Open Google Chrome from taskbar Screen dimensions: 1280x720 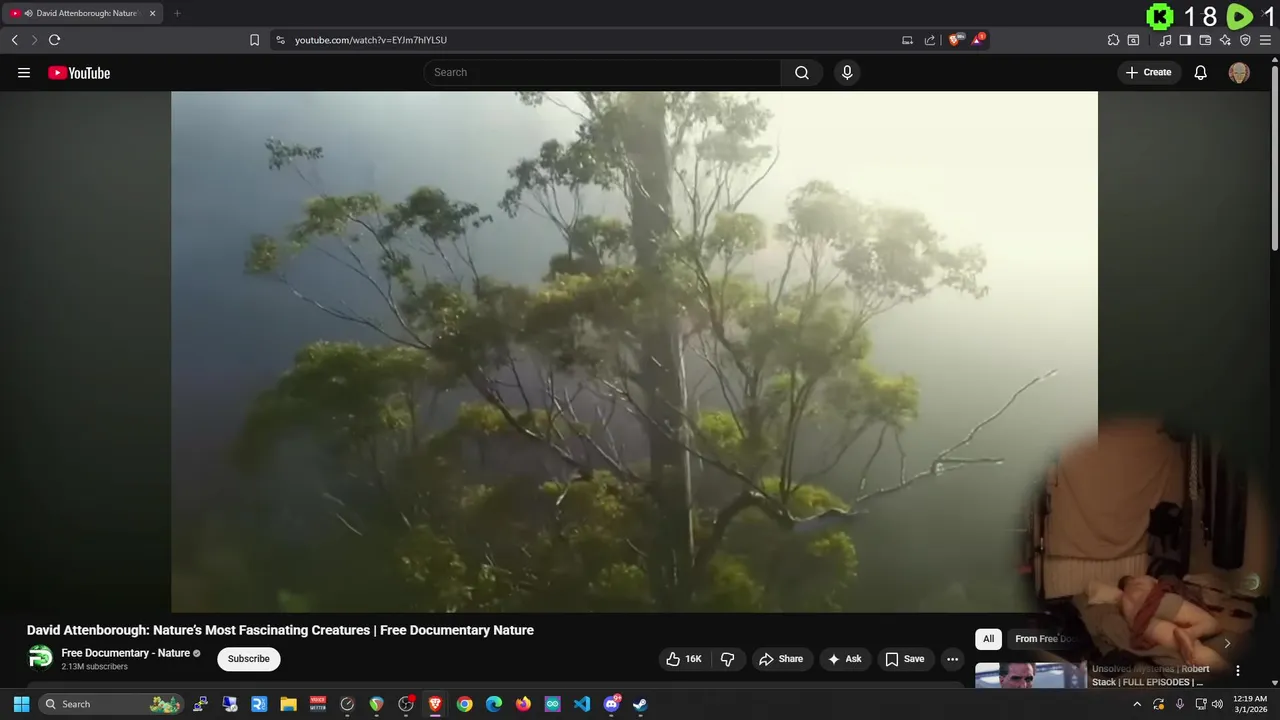[x=465, y=704]
